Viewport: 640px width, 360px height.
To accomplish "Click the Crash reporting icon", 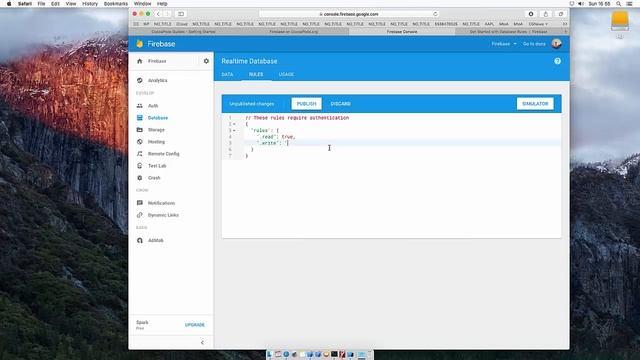I will tap(140, 178).
